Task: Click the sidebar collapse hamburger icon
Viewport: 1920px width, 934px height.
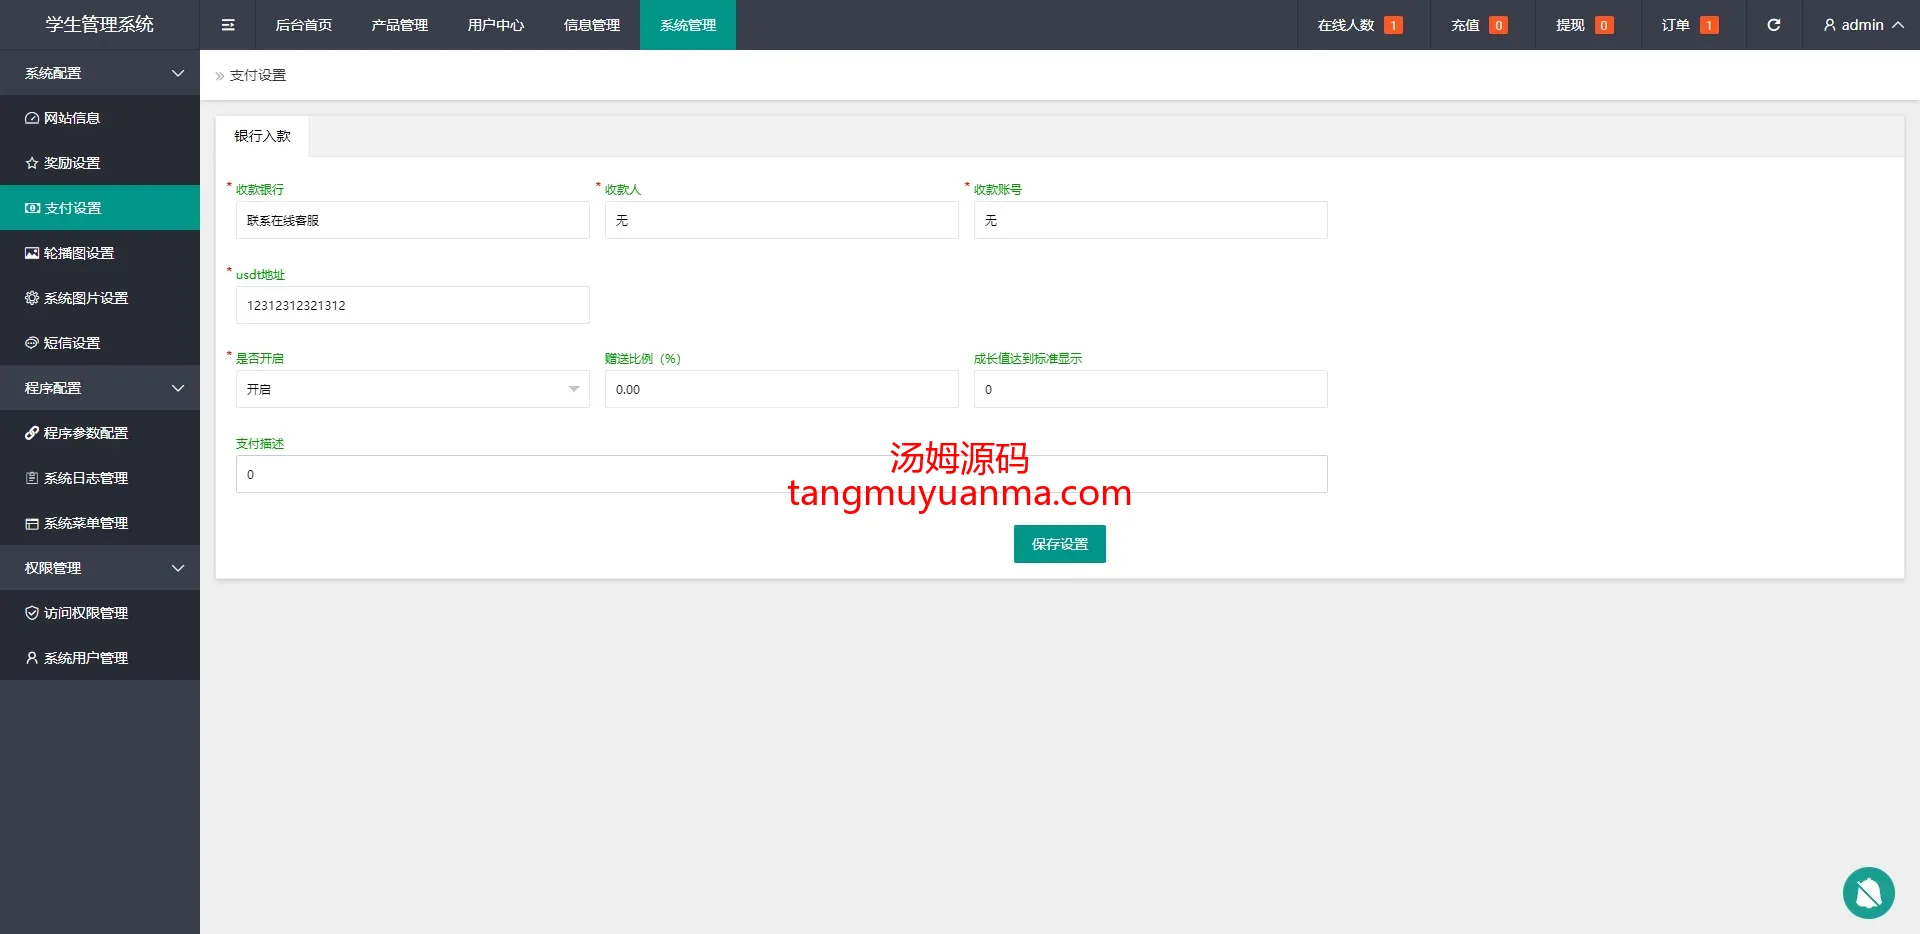Action: 228,25
